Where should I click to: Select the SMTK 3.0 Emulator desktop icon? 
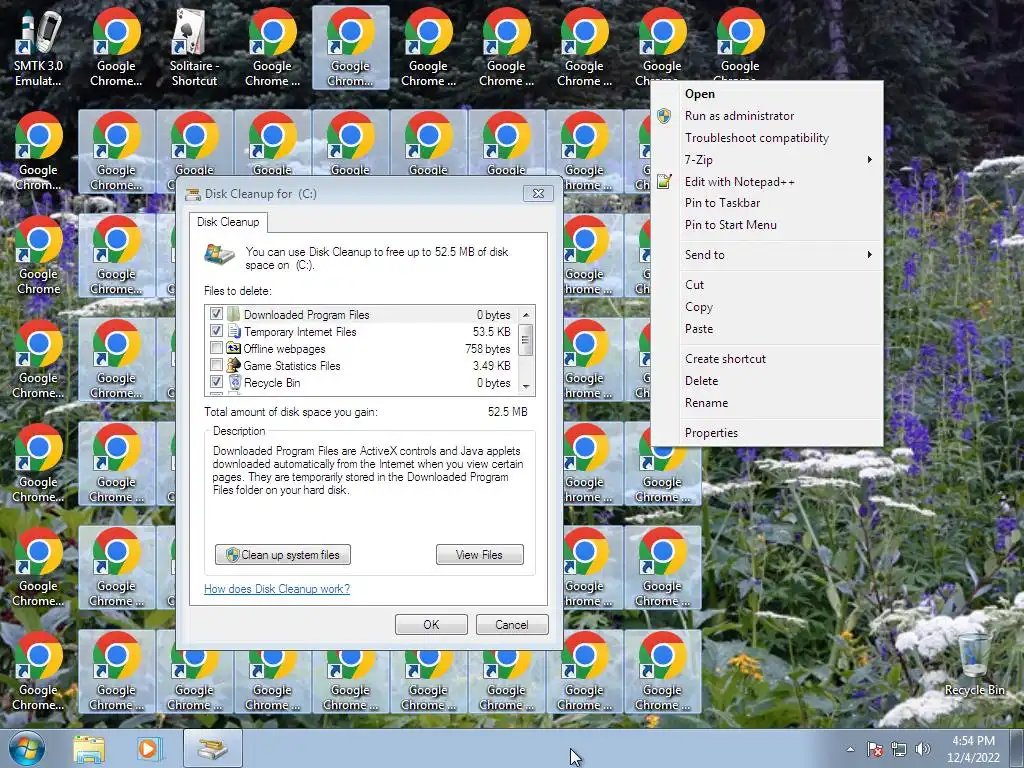click(39, 48)
